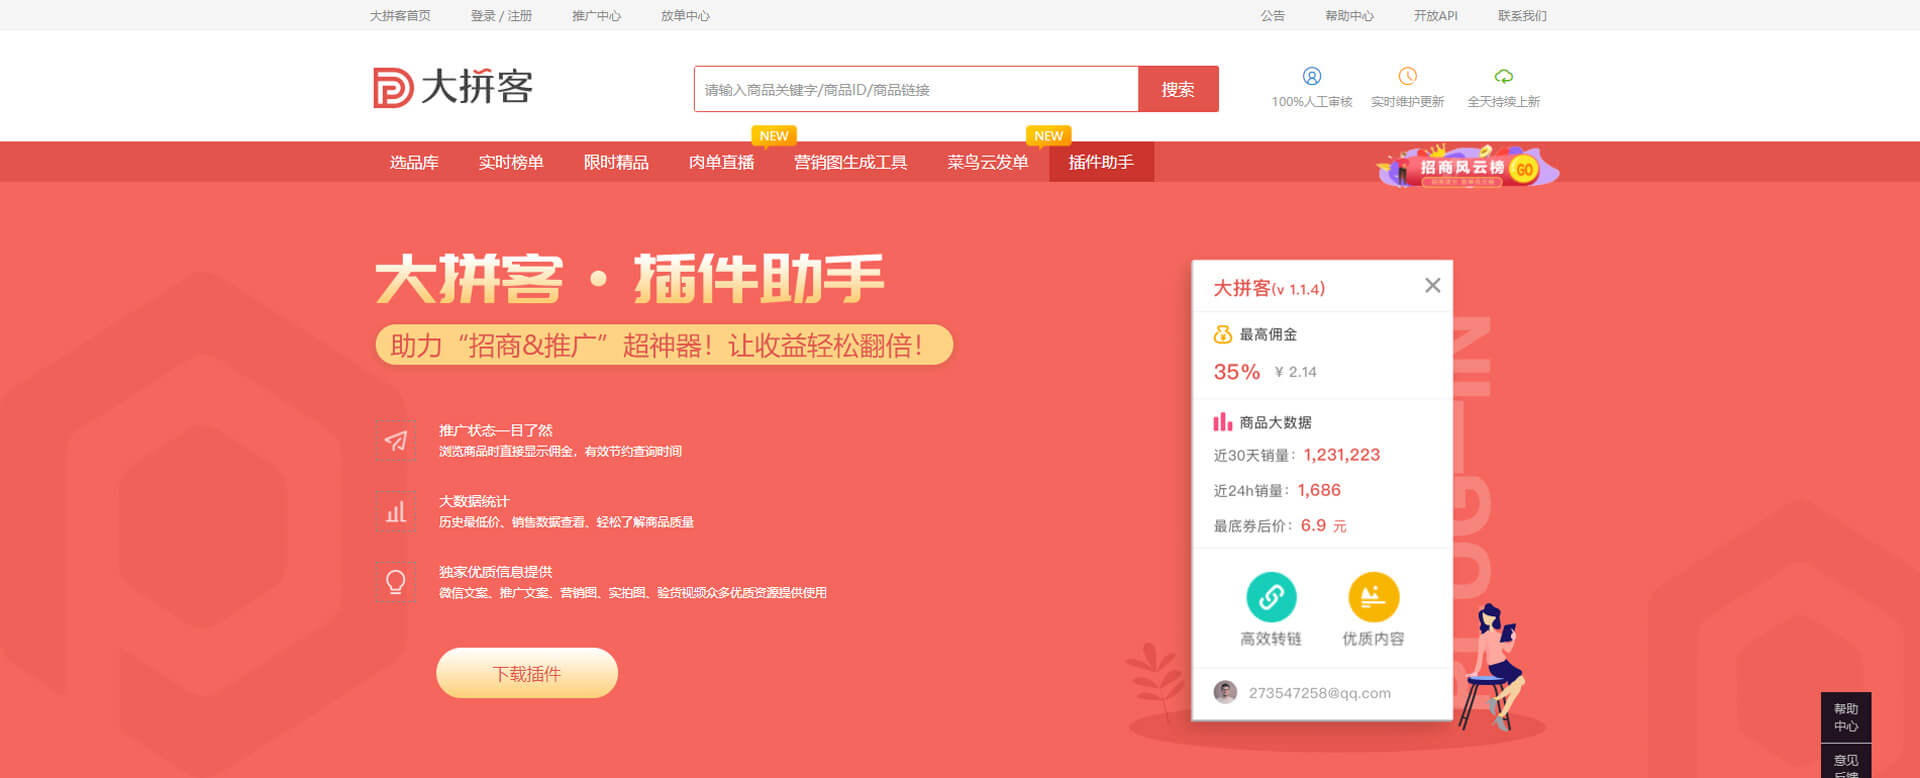Click the 实时维护更新 clock icon
Image resolution: width=1920 pixels, height=778 pixels.
click(1407, 76)
